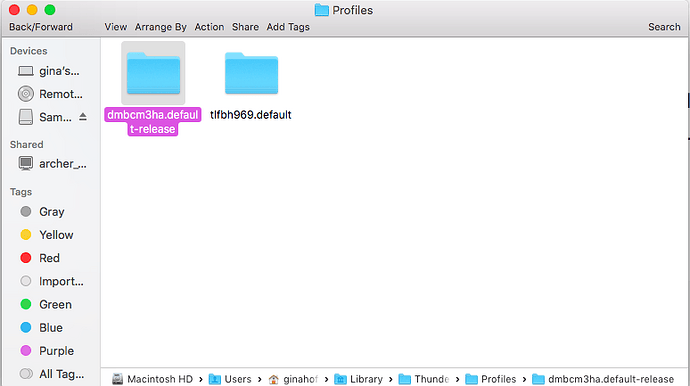Select the Red tag dot
Viewport: 690px width, 386px height.
pos(26,258)
